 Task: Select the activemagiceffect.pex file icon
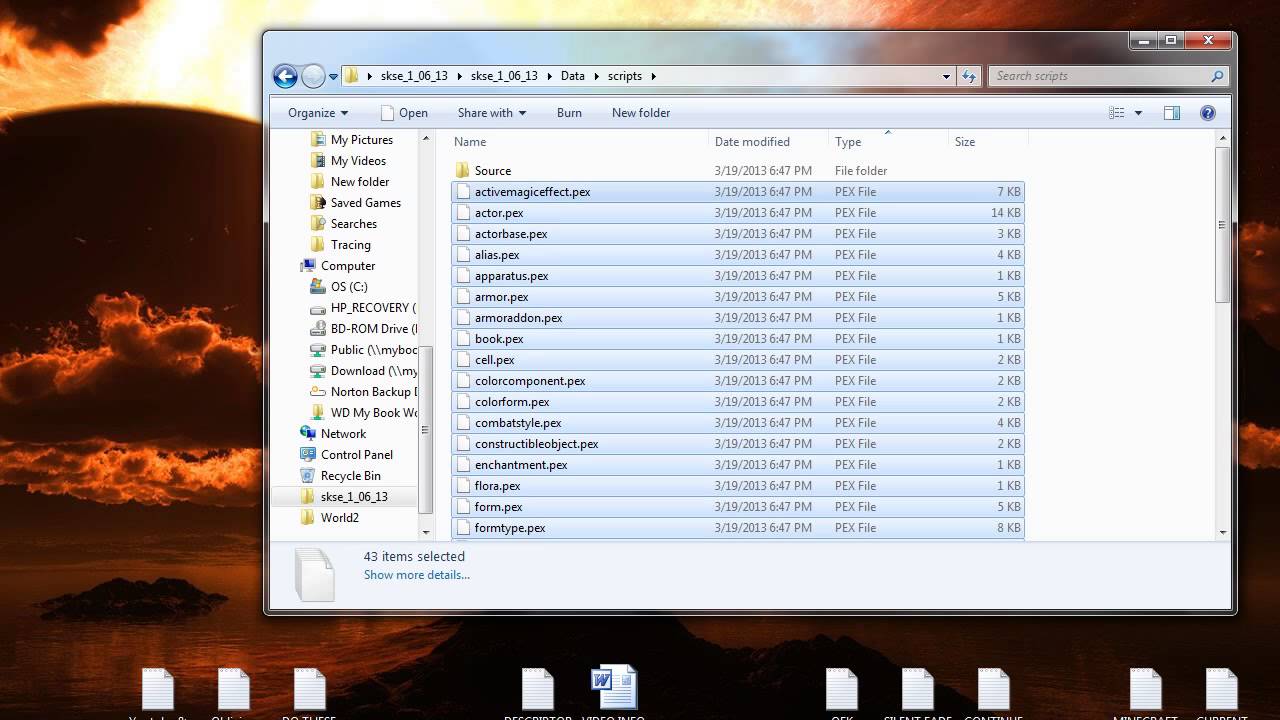[x=462, y=192]
